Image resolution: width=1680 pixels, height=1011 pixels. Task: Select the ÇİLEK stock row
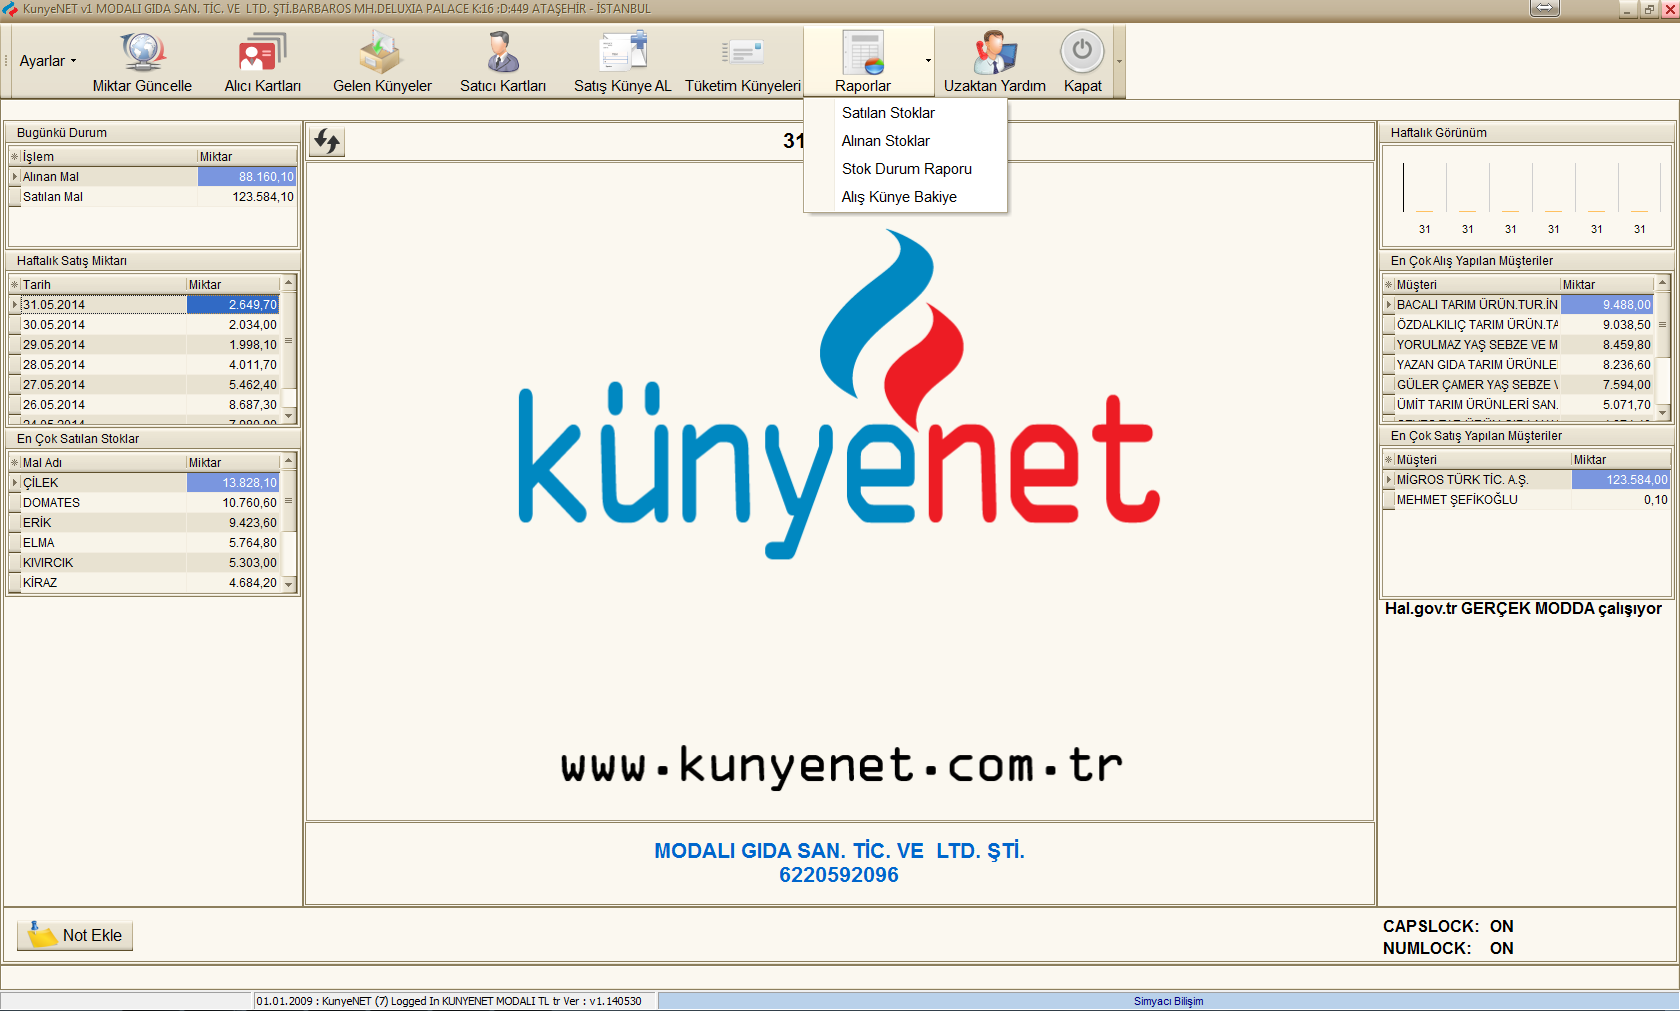(x=145, y=483)
